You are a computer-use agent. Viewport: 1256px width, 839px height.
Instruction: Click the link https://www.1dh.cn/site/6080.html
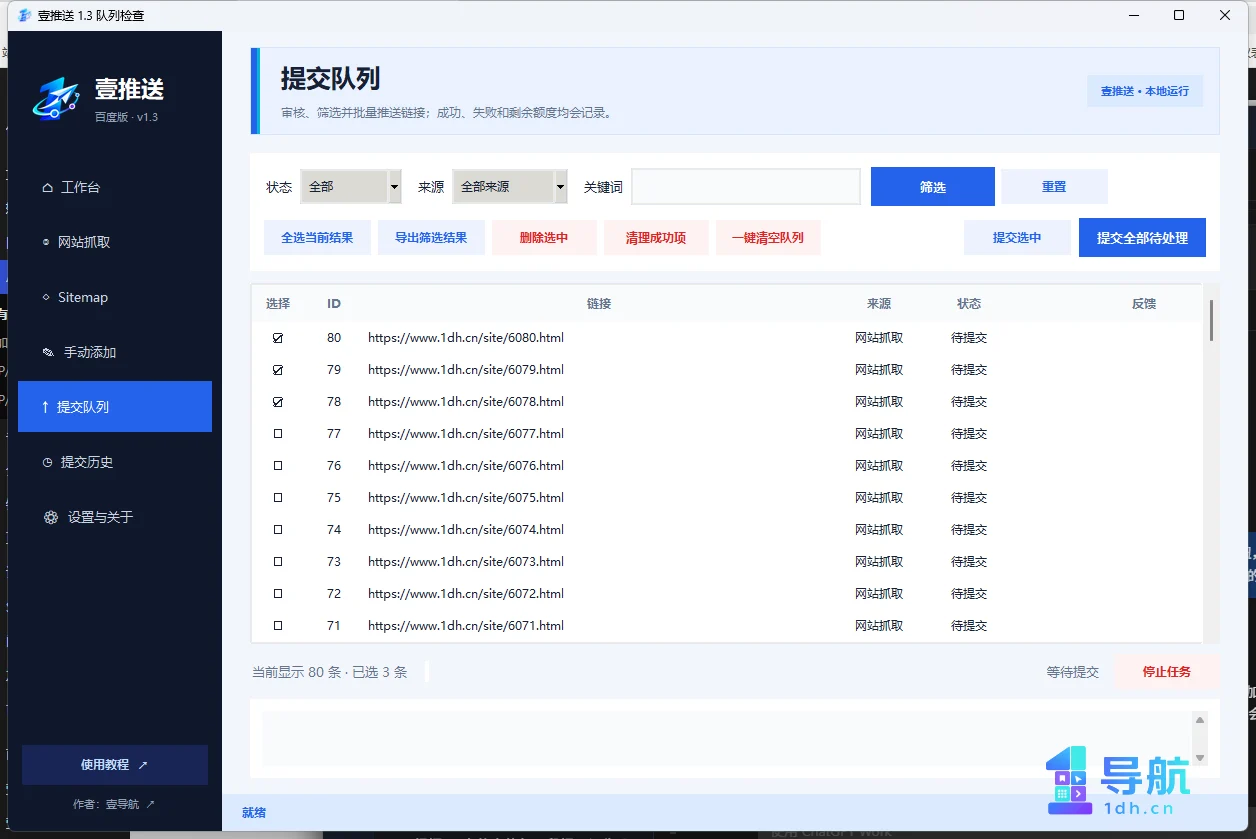(x=466, y=338)
